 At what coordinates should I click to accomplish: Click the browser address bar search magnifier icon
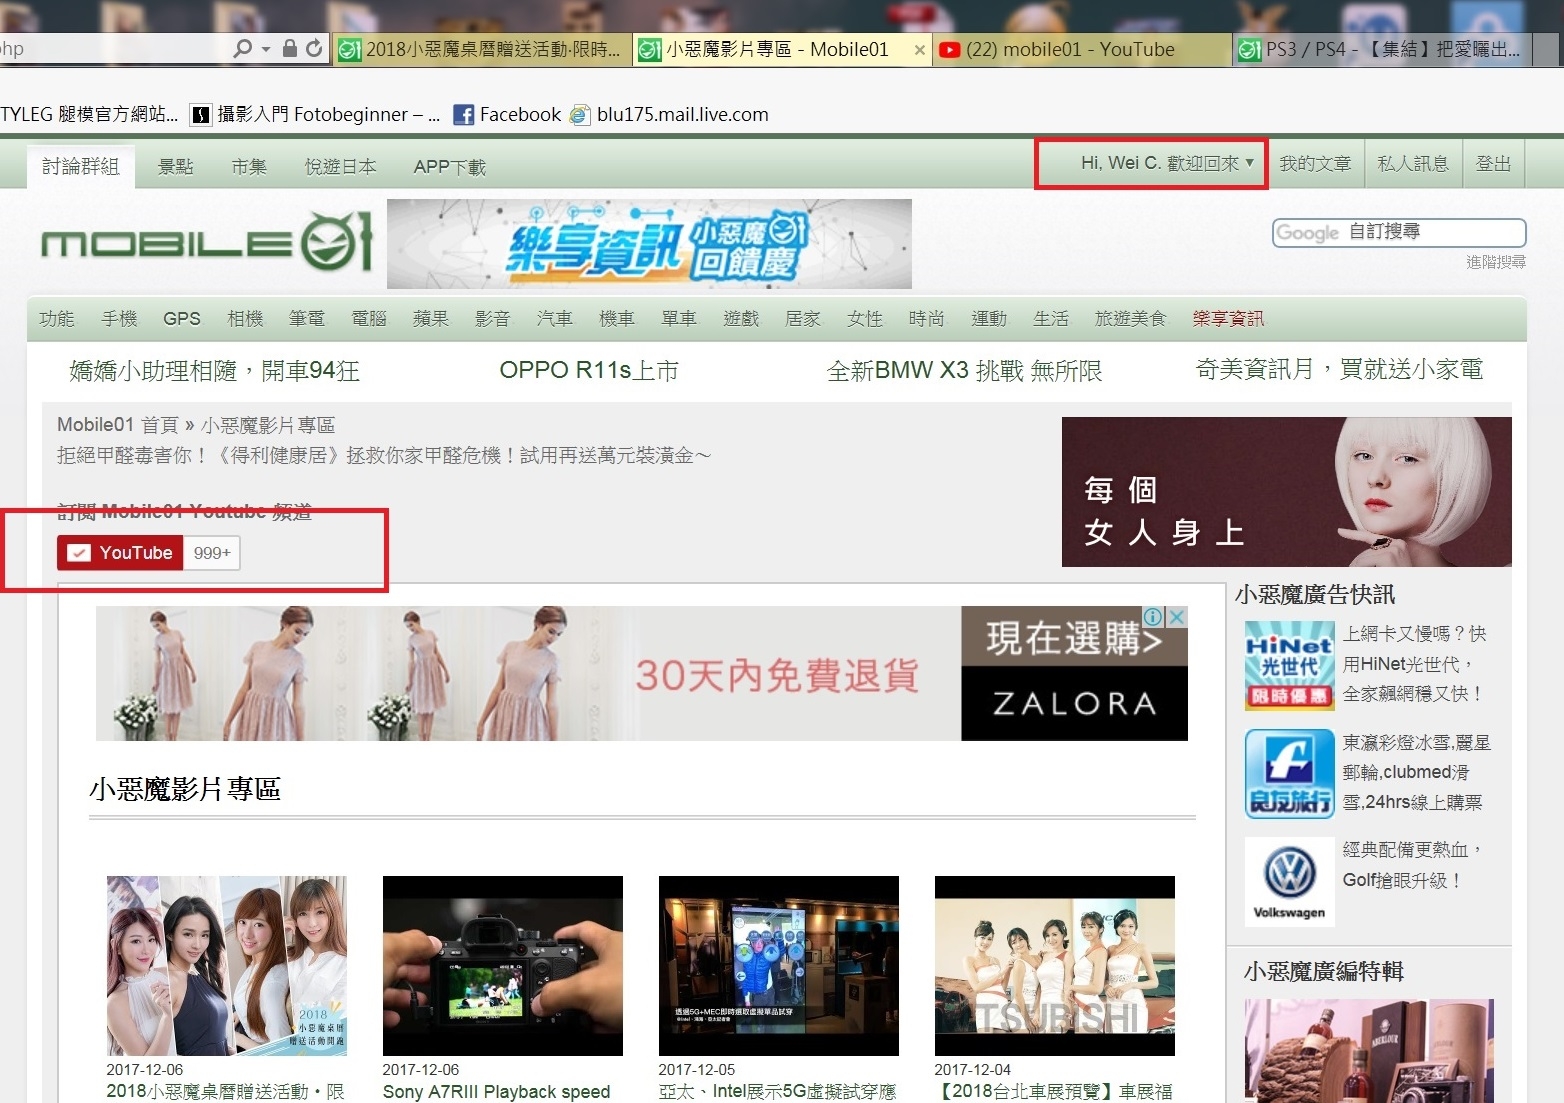click(242, 49)
